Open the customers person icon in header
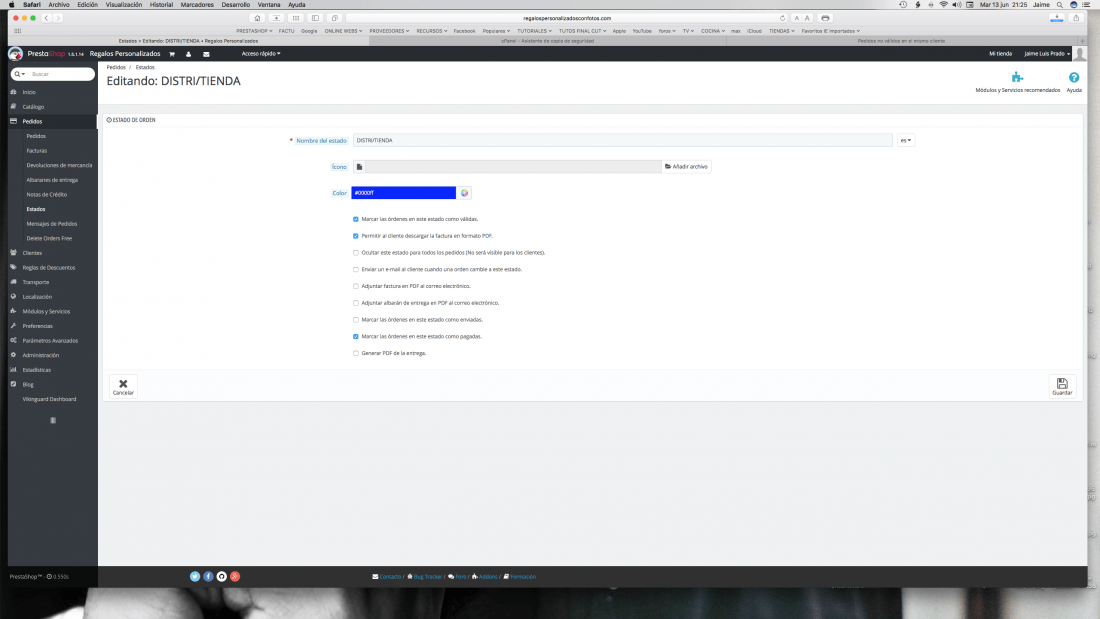Viewport: 1100px width, 619px height. click(x=189, y=54)
